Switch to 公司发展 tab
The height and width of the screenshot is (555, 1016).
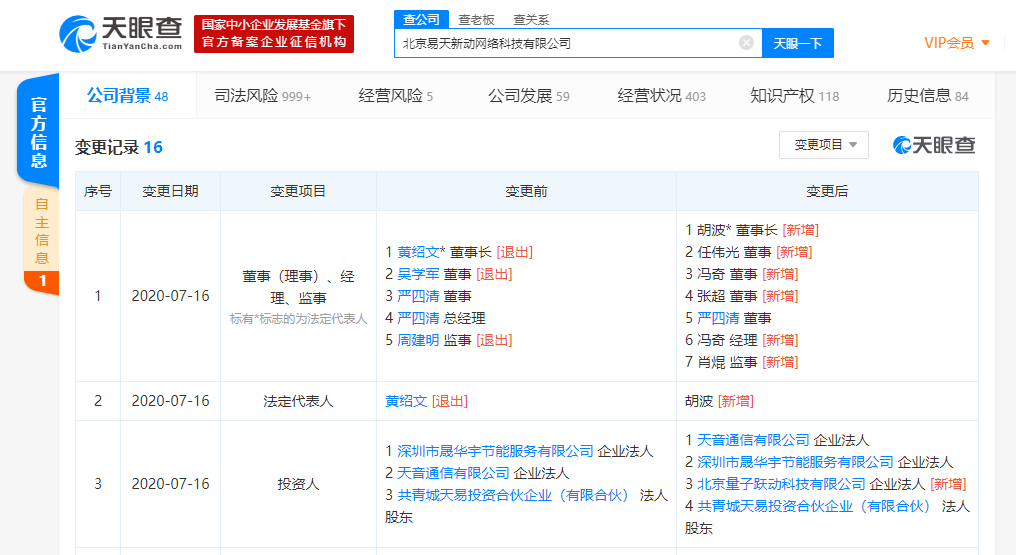529,96
